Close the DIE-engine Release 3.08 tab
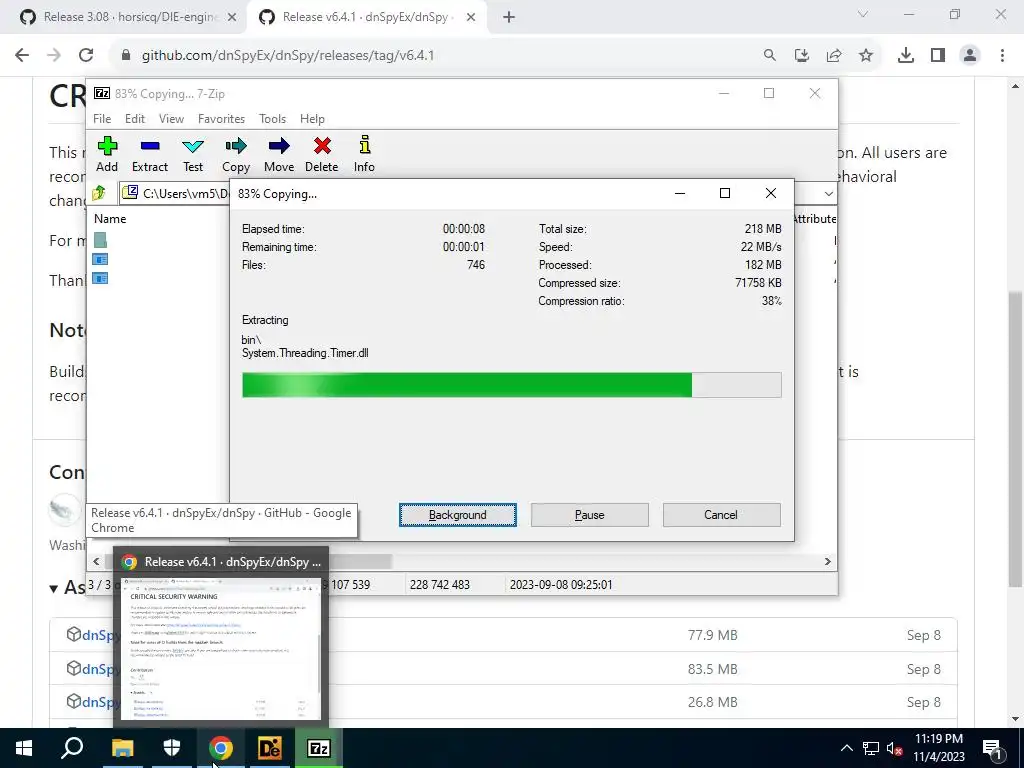 point(232,18)
